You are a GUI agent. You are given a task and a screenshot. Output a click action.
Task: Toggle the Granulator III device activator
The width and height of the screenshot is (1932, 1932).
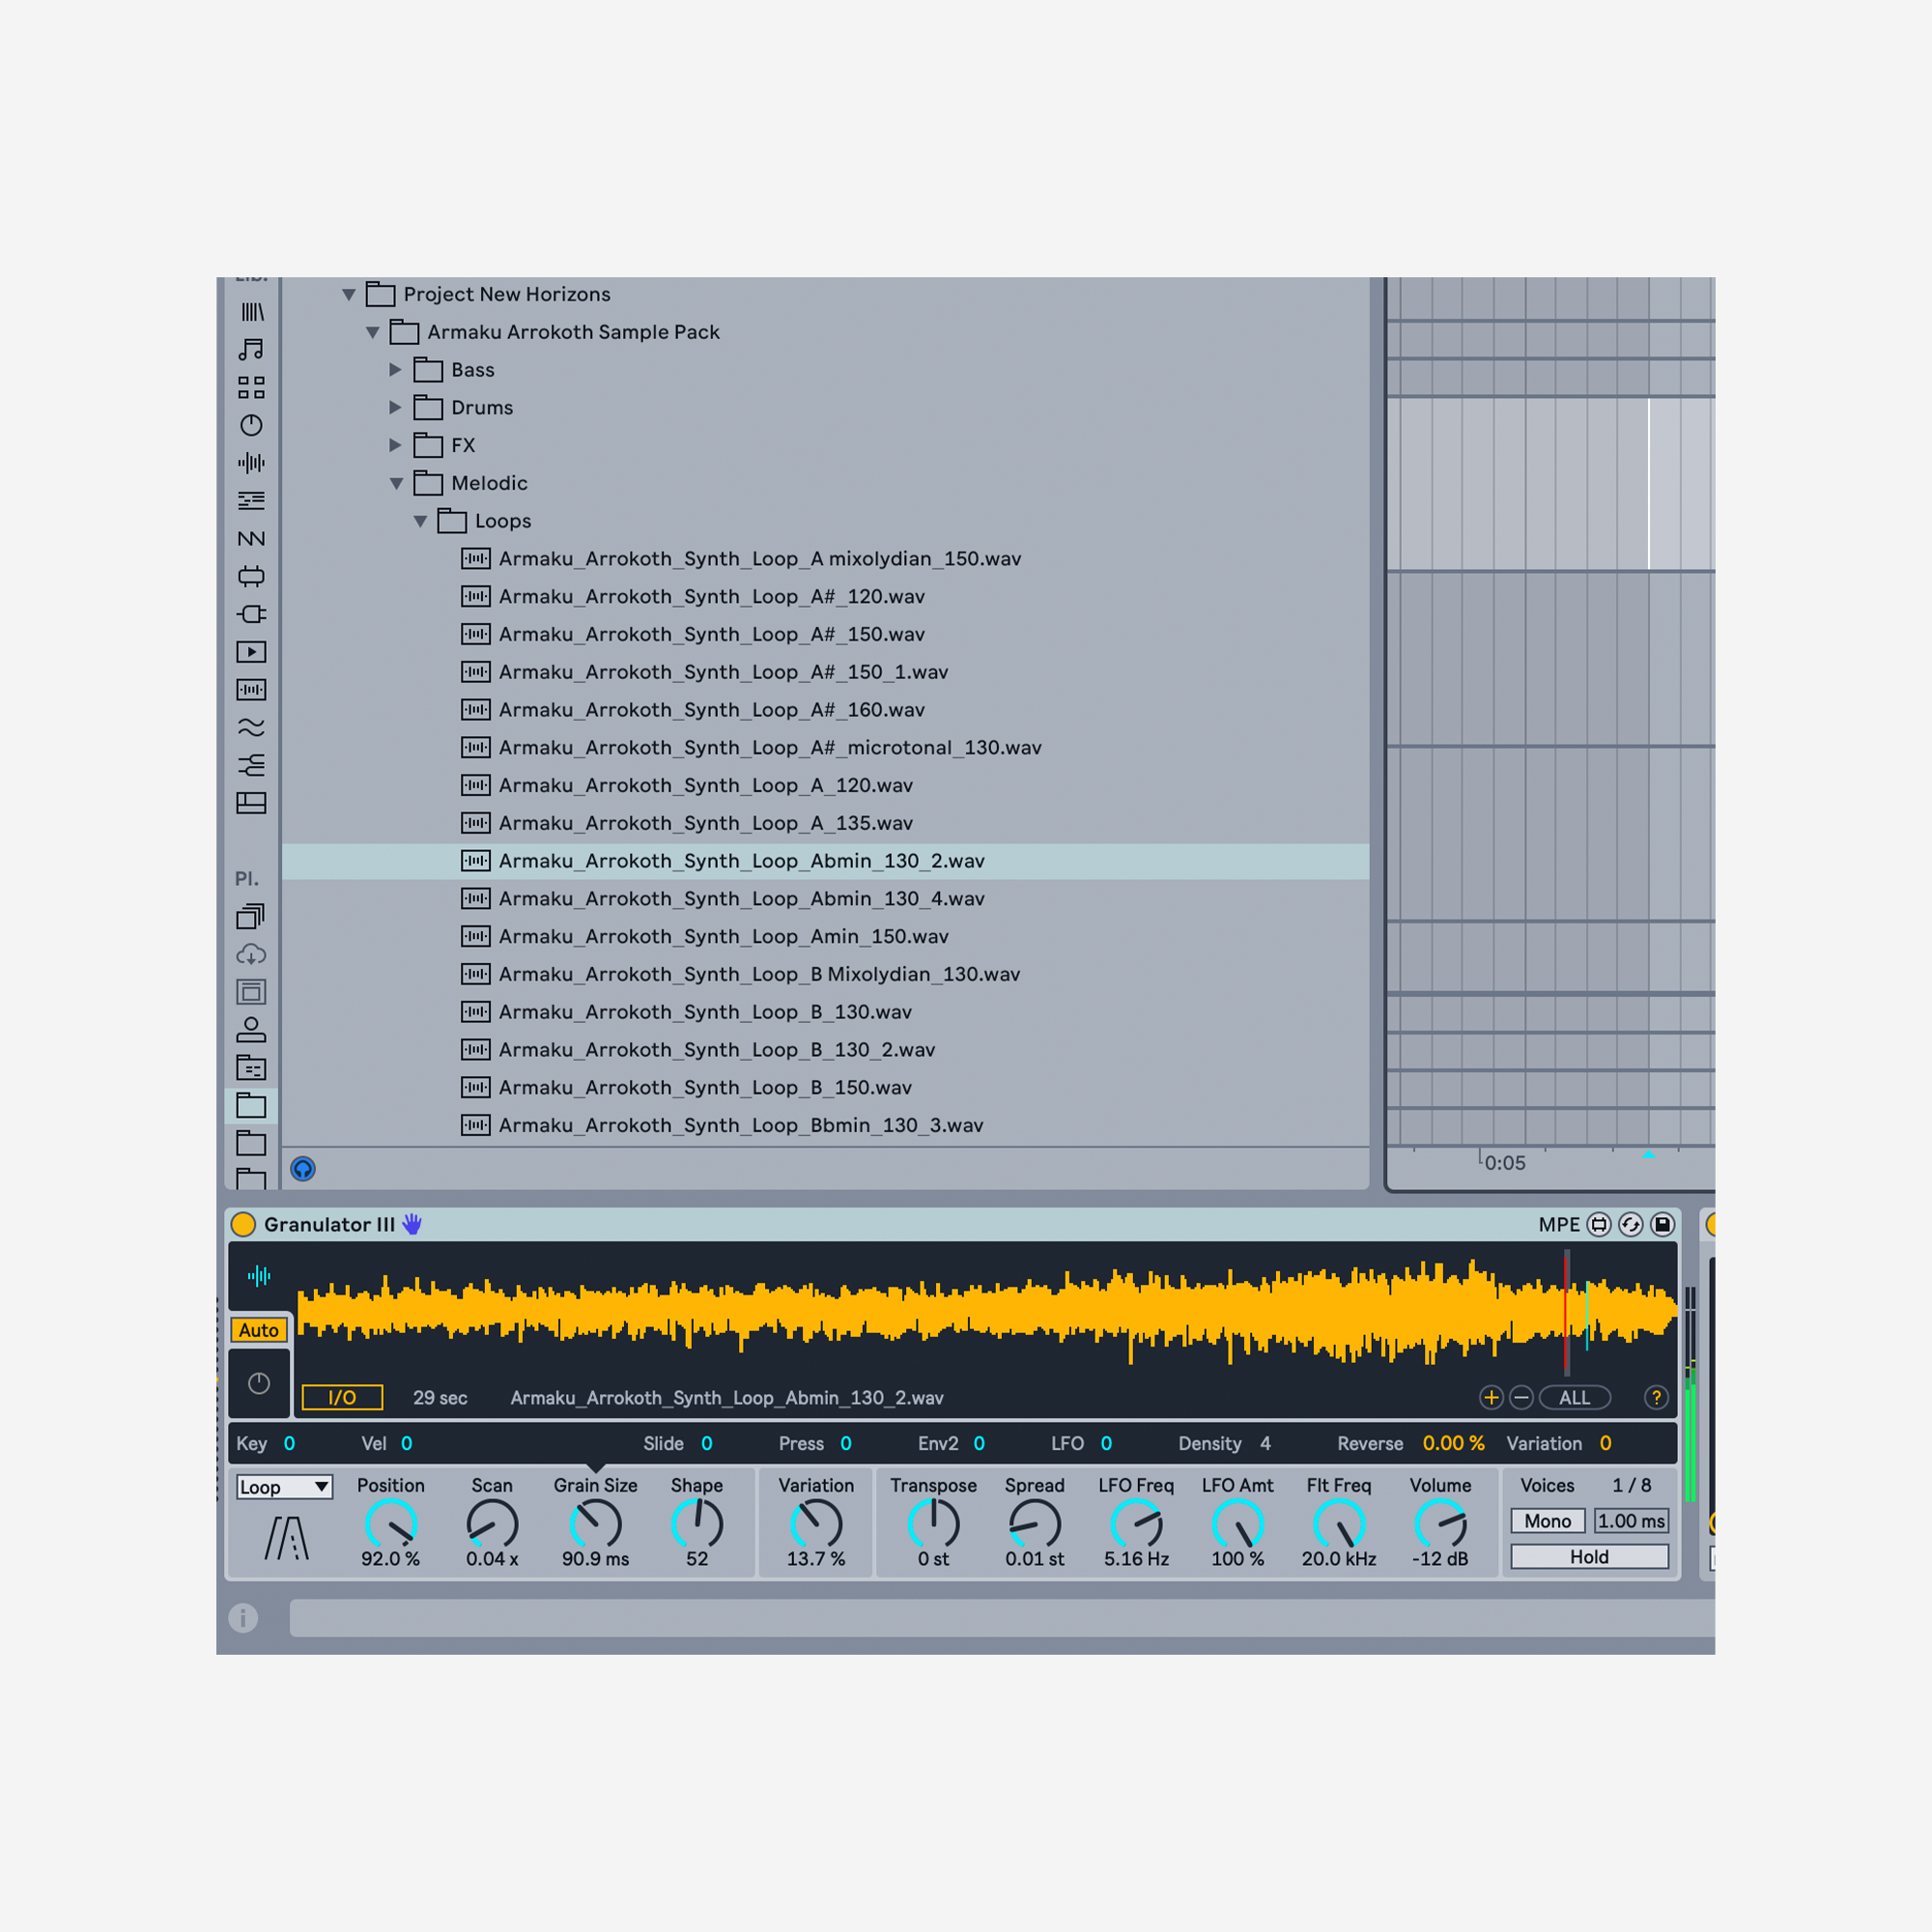243,1225
